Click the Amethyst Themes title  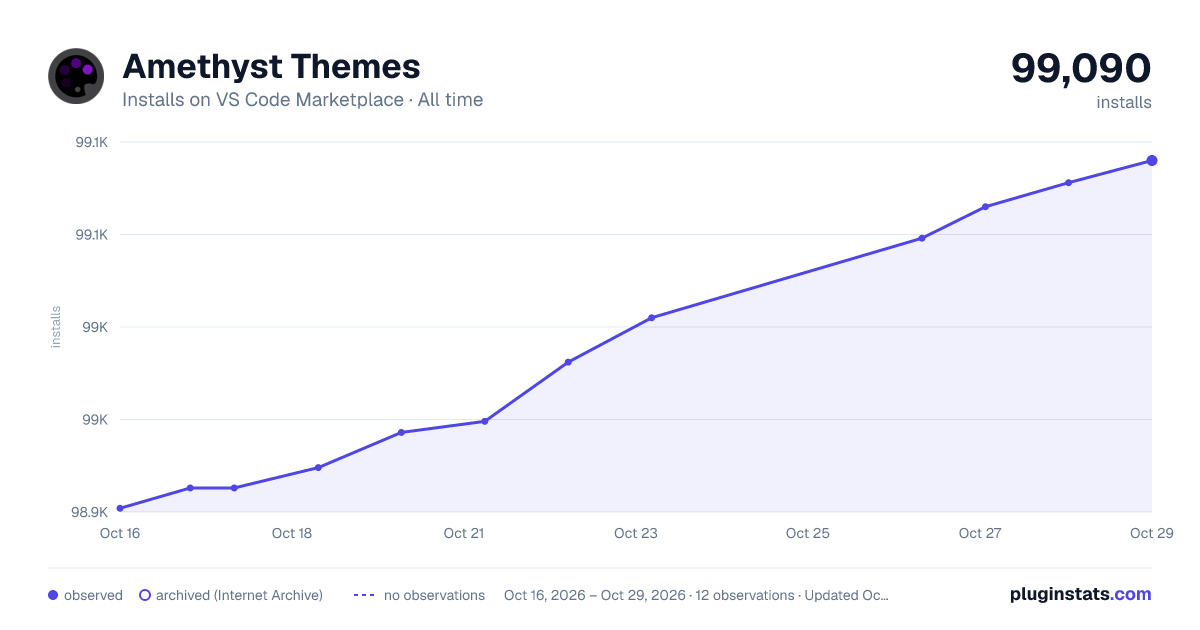(271, 67)
